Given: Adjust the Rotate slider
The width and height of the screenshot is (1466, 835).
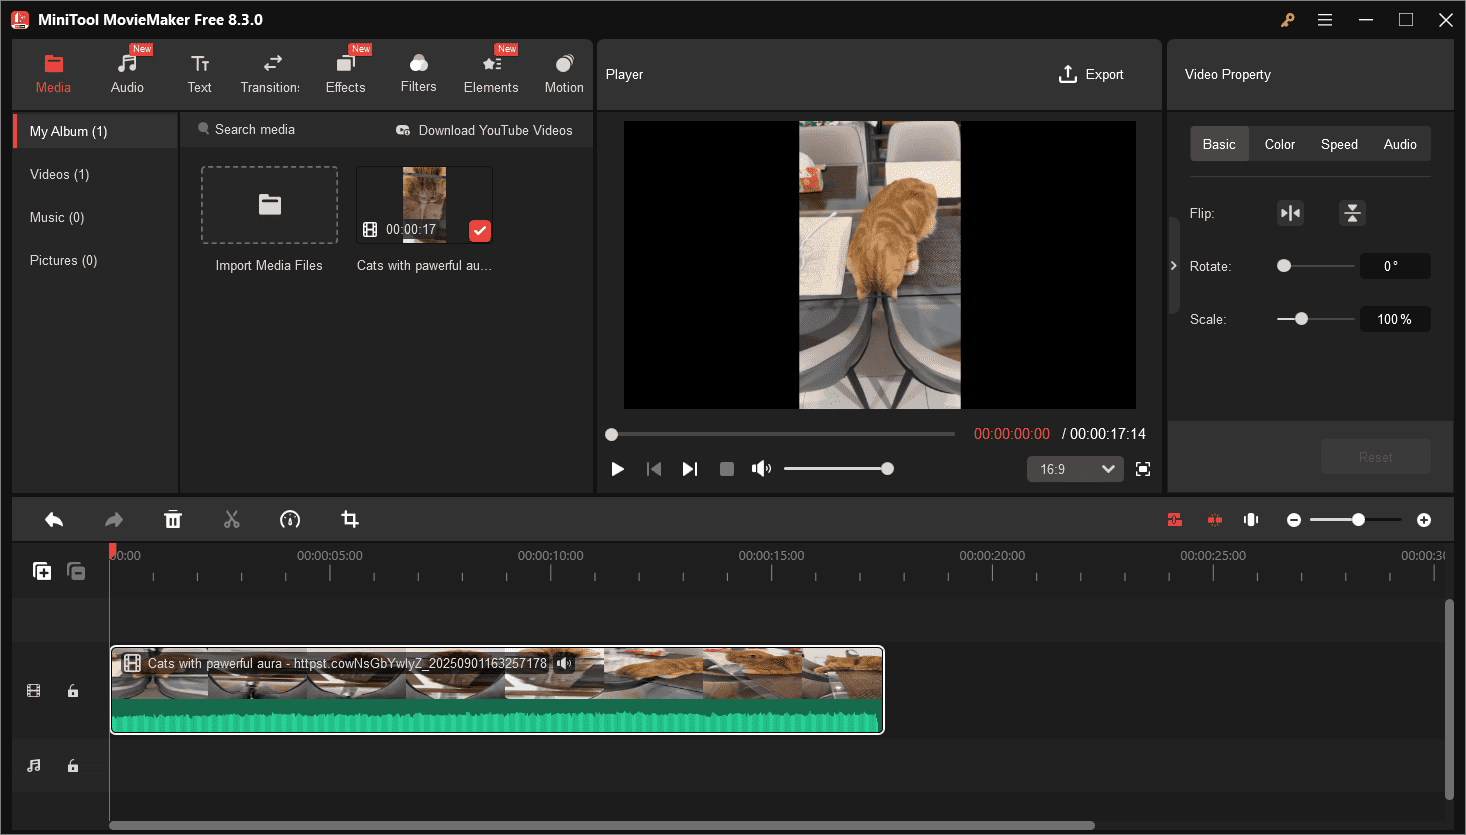Looking at the screenshot, I should [x=1316, y=266].
